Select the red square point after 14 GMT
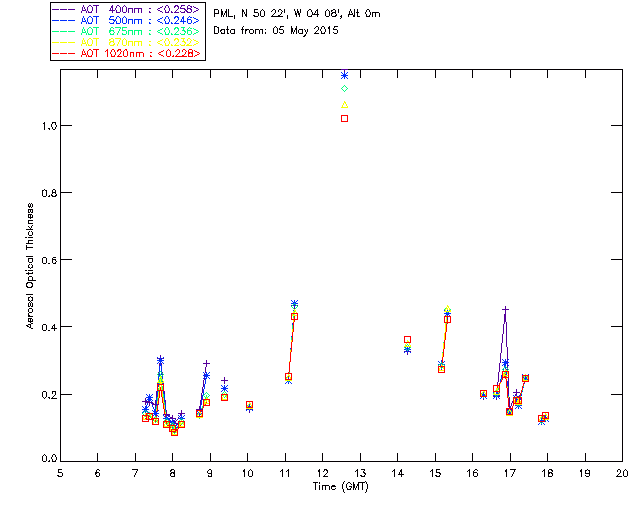 tap(407, 340)
